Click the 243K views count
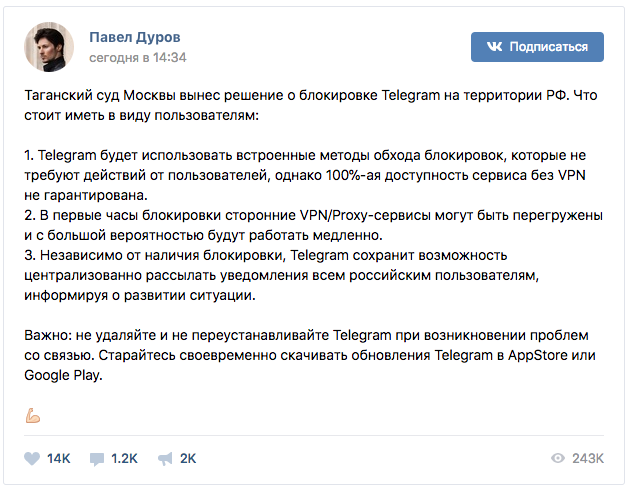This screenshot has width=629, height=489. coord(588,458)
